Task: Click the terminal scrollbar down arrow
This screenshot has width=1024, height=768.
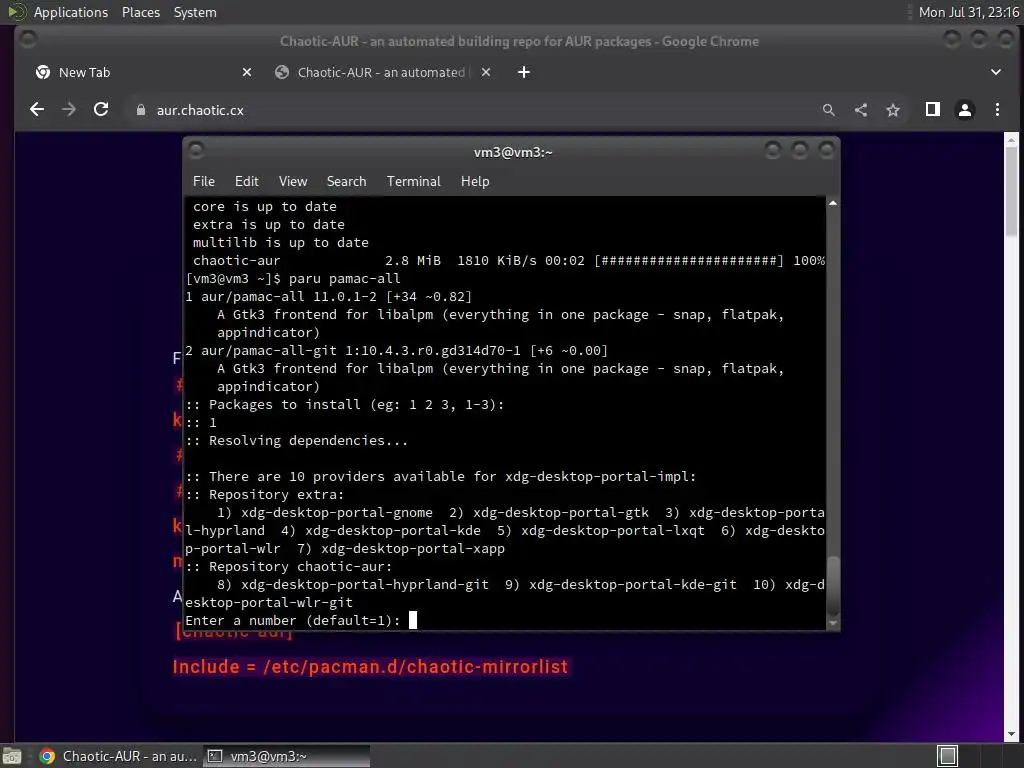Action: coord(833,623)
